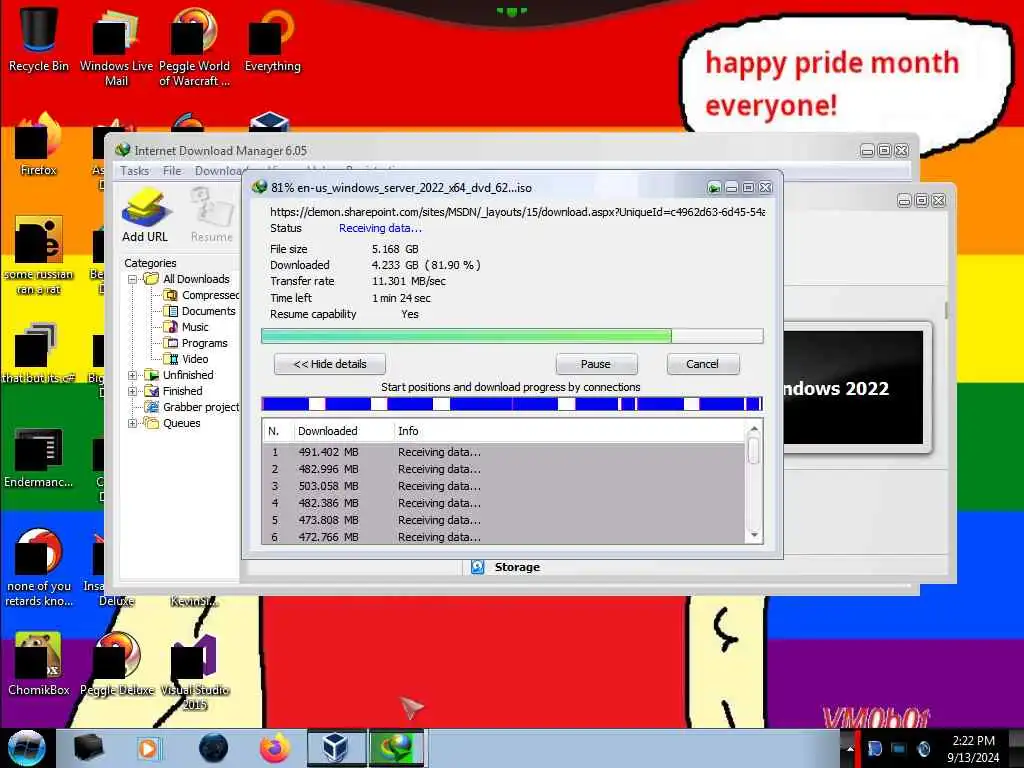Click the Documents category icon
Screen dimensions: 1024x768
[x=171, y=311]
